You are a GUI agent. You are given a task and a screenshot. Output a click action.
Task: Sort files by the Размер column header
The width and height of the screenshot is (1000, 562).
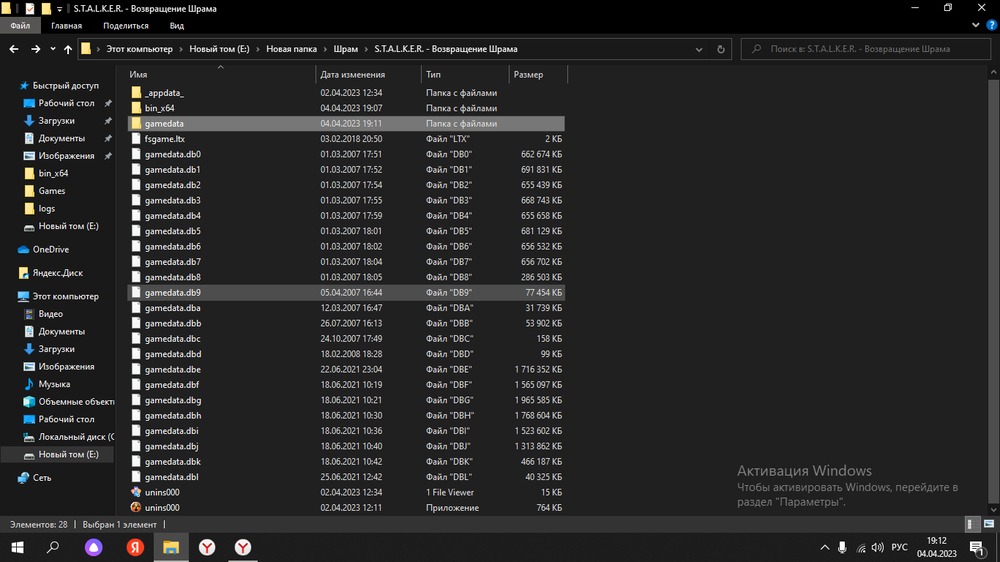pos(528,75)
